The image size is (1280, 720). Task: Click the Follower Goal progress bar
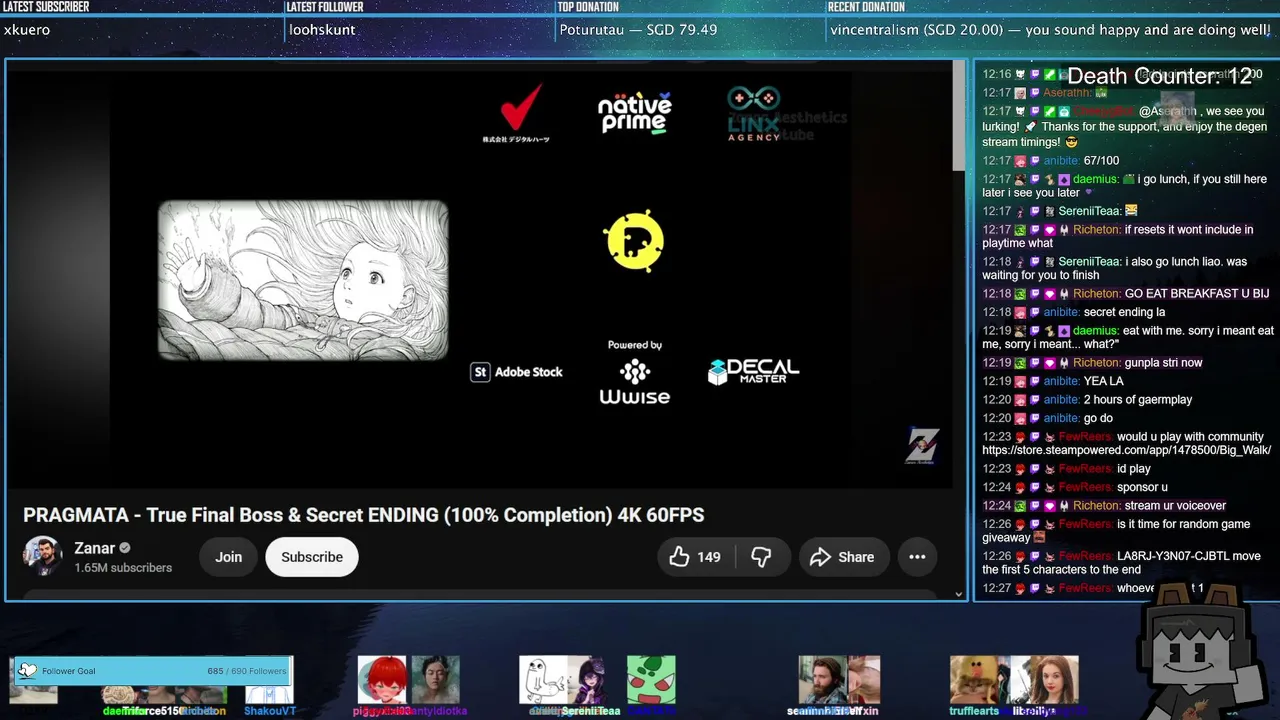coord(153,671)
